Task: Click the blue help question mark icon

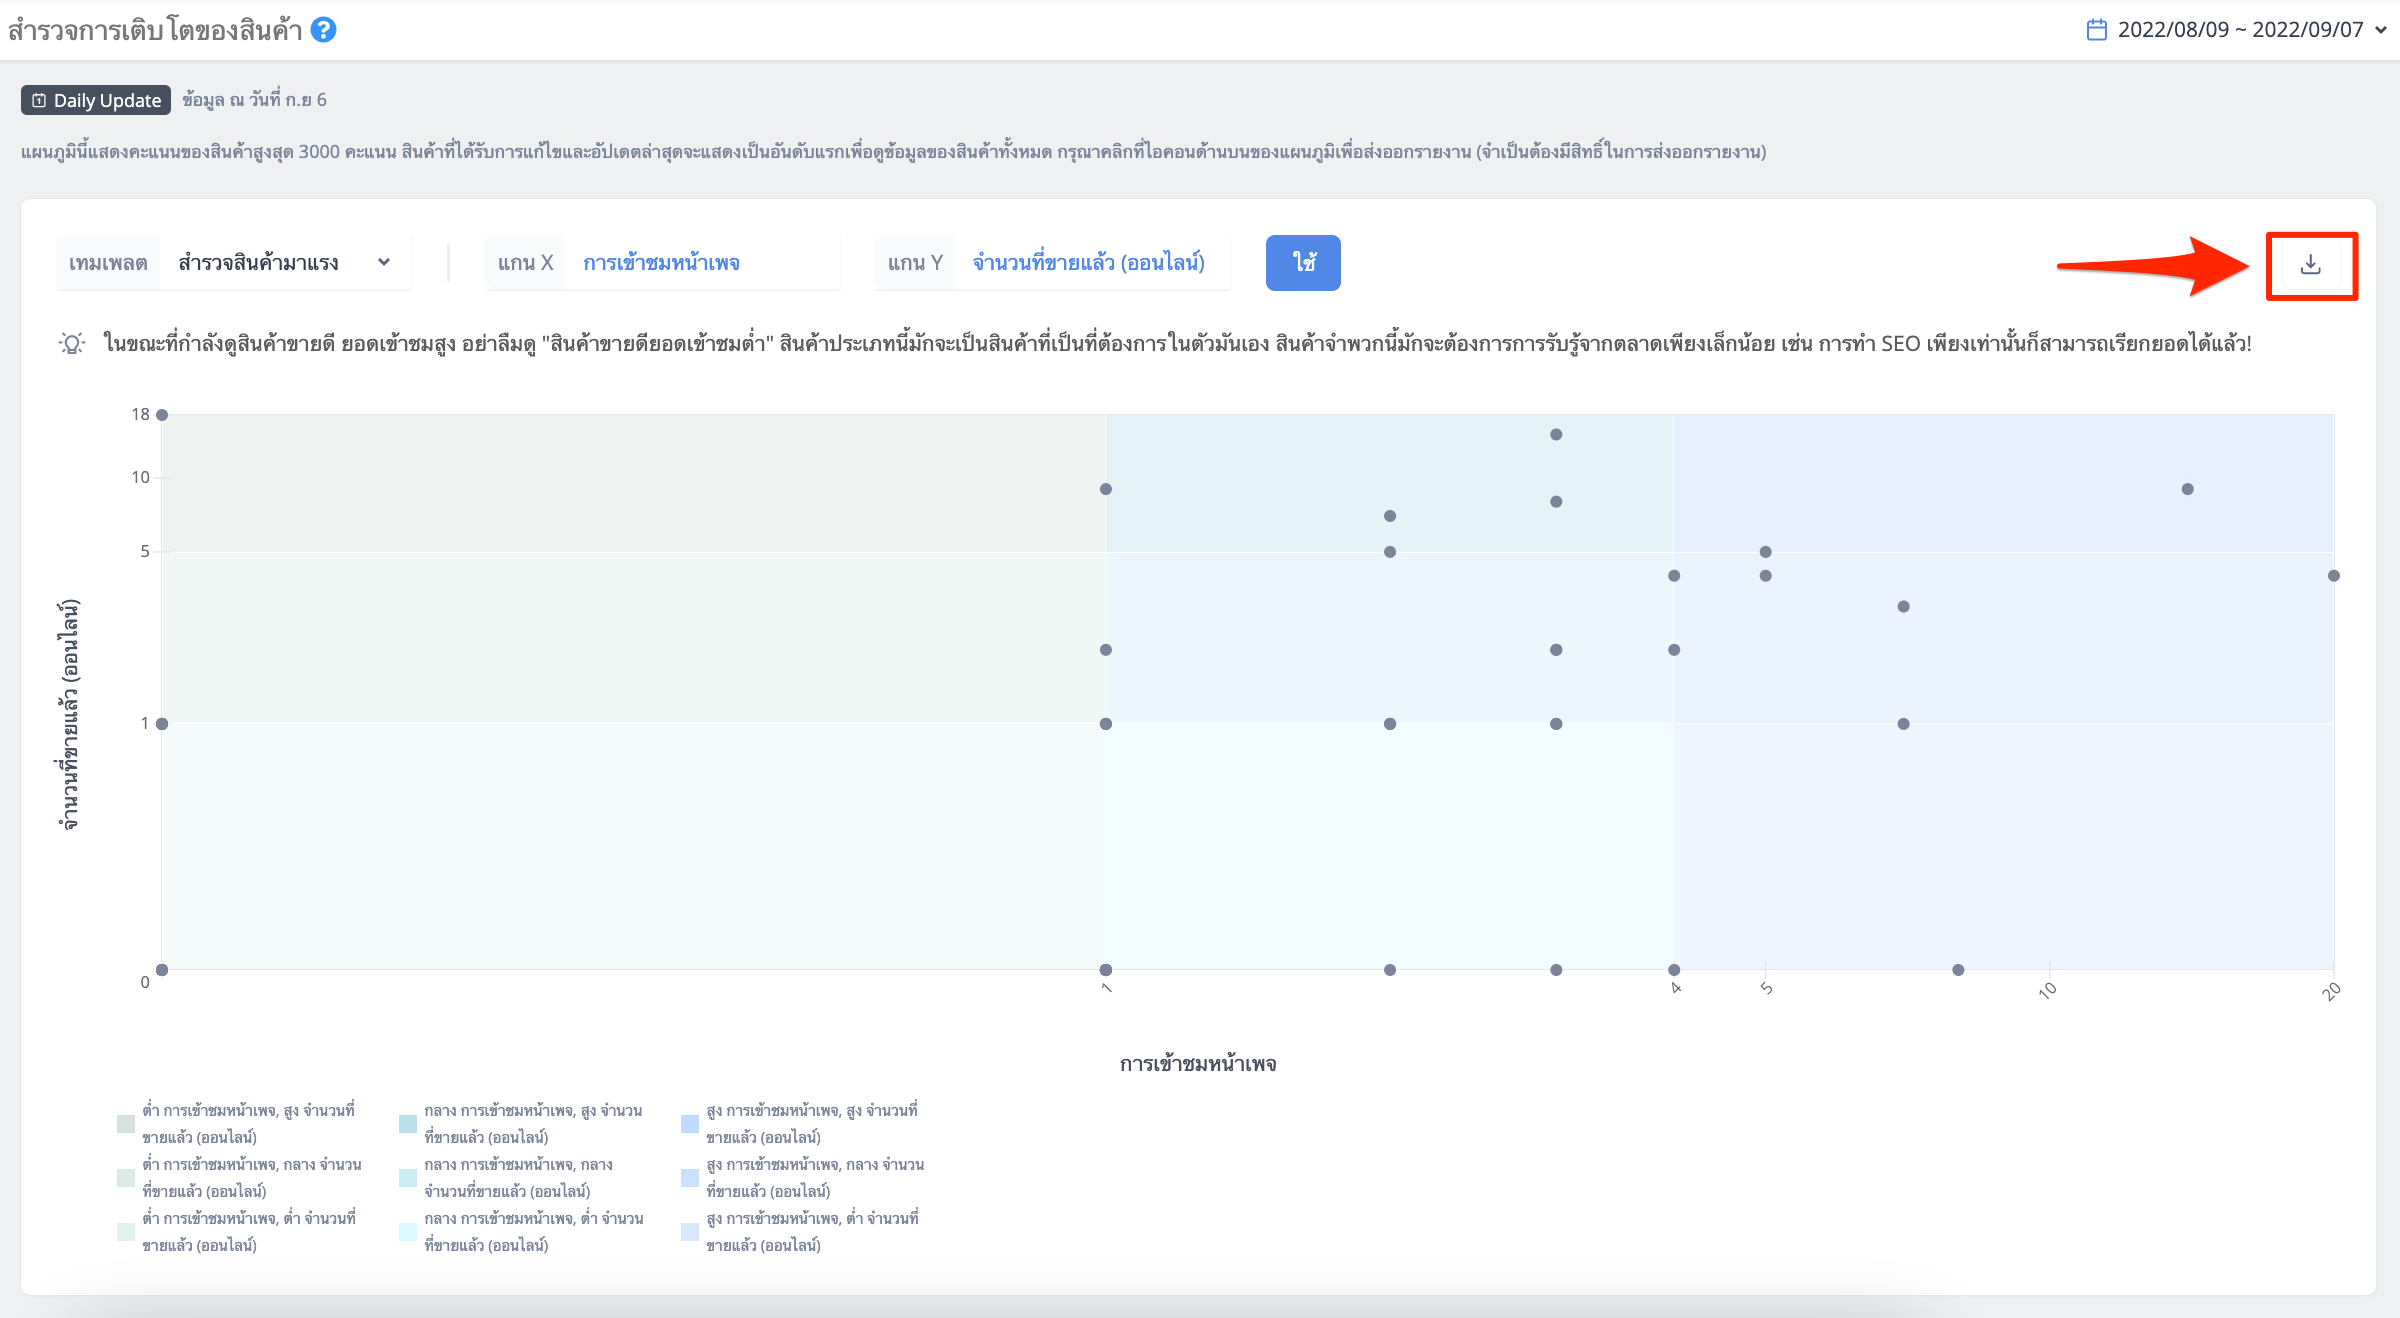Action: click(323, 30)
